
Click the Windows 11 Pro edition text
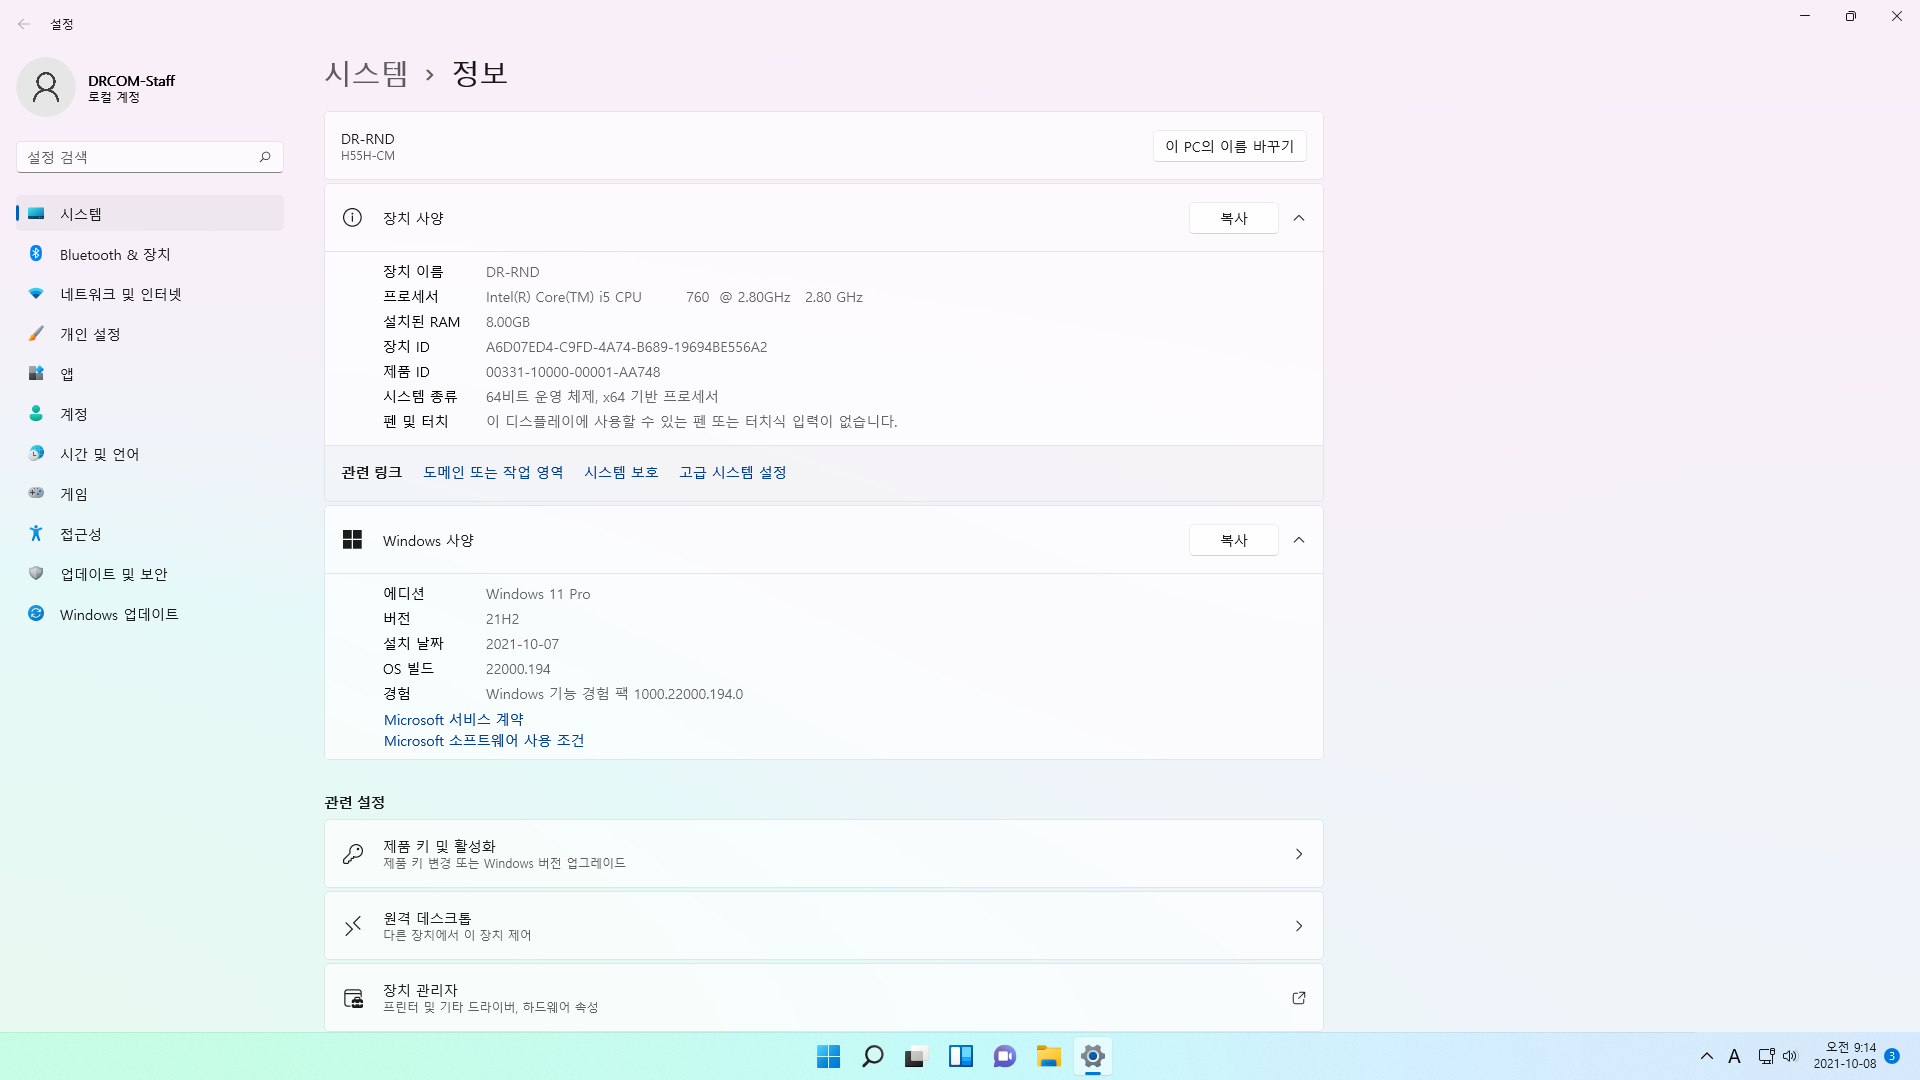pyautogui.click(x=538, y=594)
